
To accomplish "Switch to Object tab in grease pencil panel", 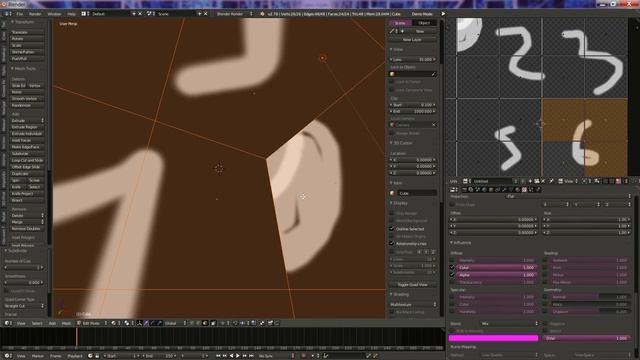I will (424, 23).
